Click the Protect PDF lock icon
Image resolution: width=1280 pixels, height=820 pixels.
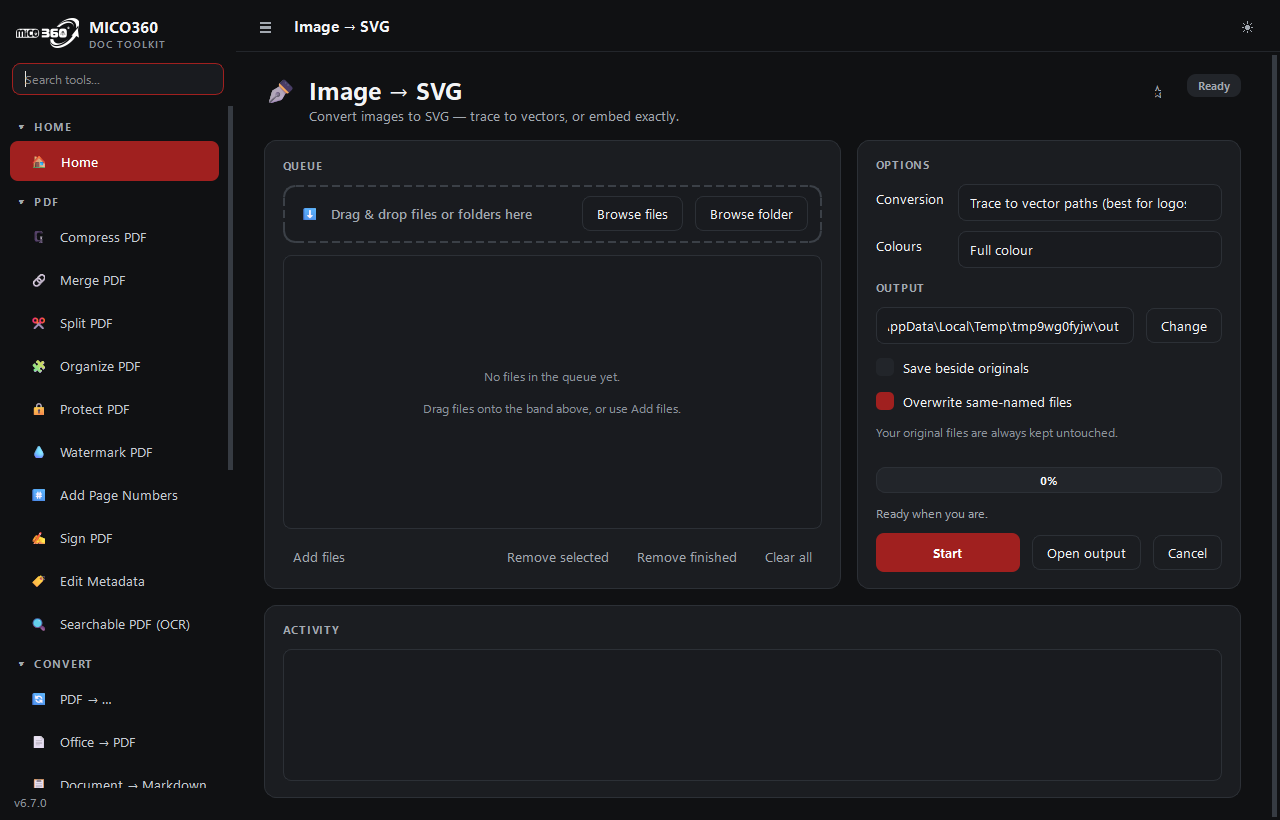39,410
